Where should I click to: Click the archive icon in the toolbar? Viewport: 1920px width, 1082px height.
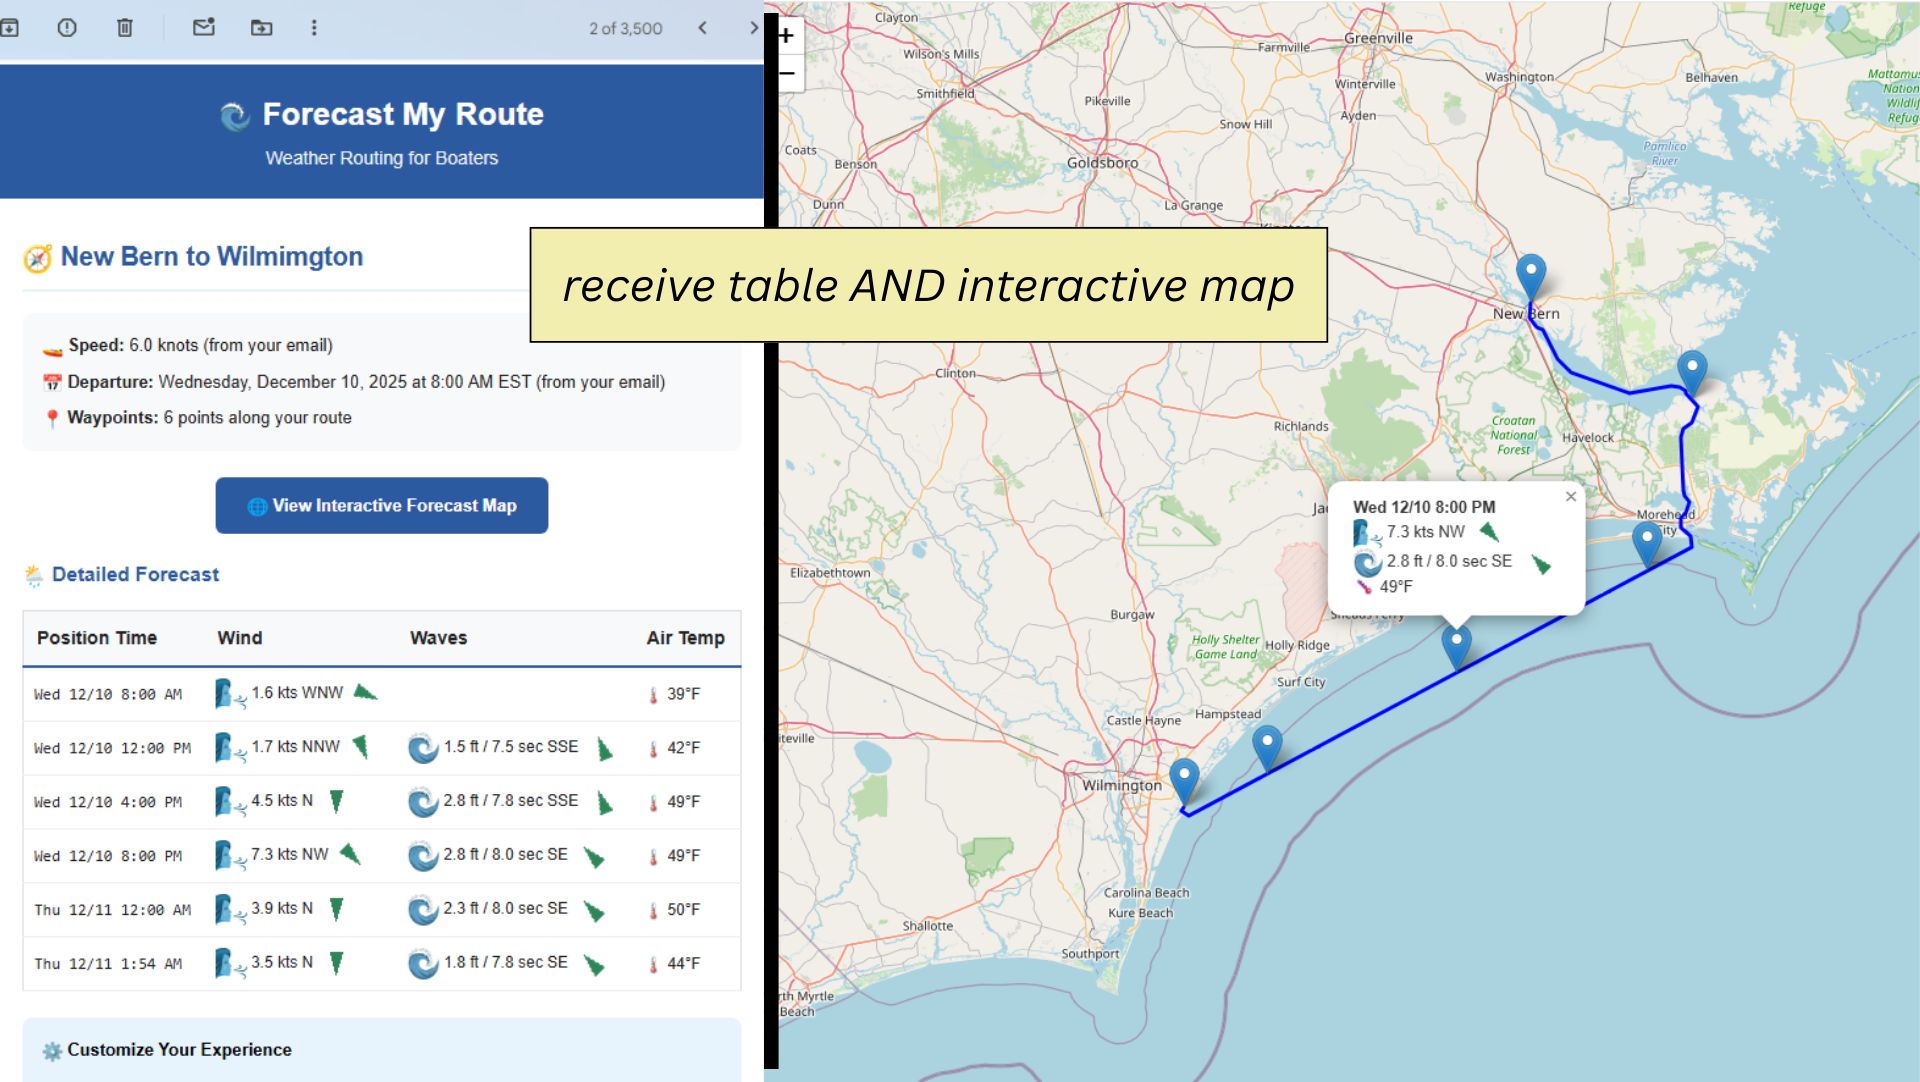click(x=9, y=28)
